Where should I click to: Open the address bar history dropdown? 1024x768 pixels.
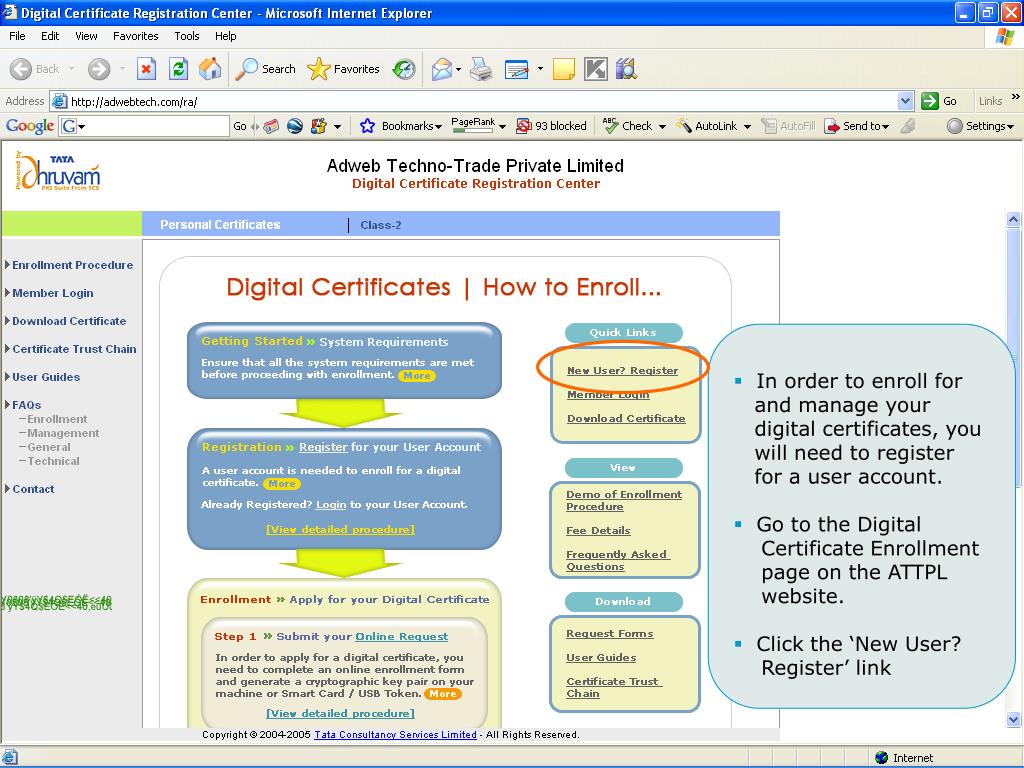click(x=905, y=101)
